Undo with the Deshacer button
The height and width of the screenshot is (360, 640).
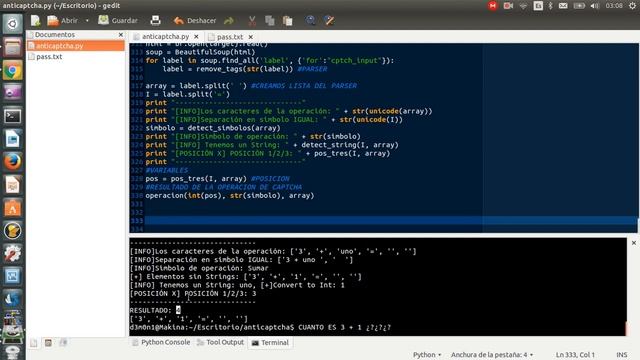coord(195,20)
